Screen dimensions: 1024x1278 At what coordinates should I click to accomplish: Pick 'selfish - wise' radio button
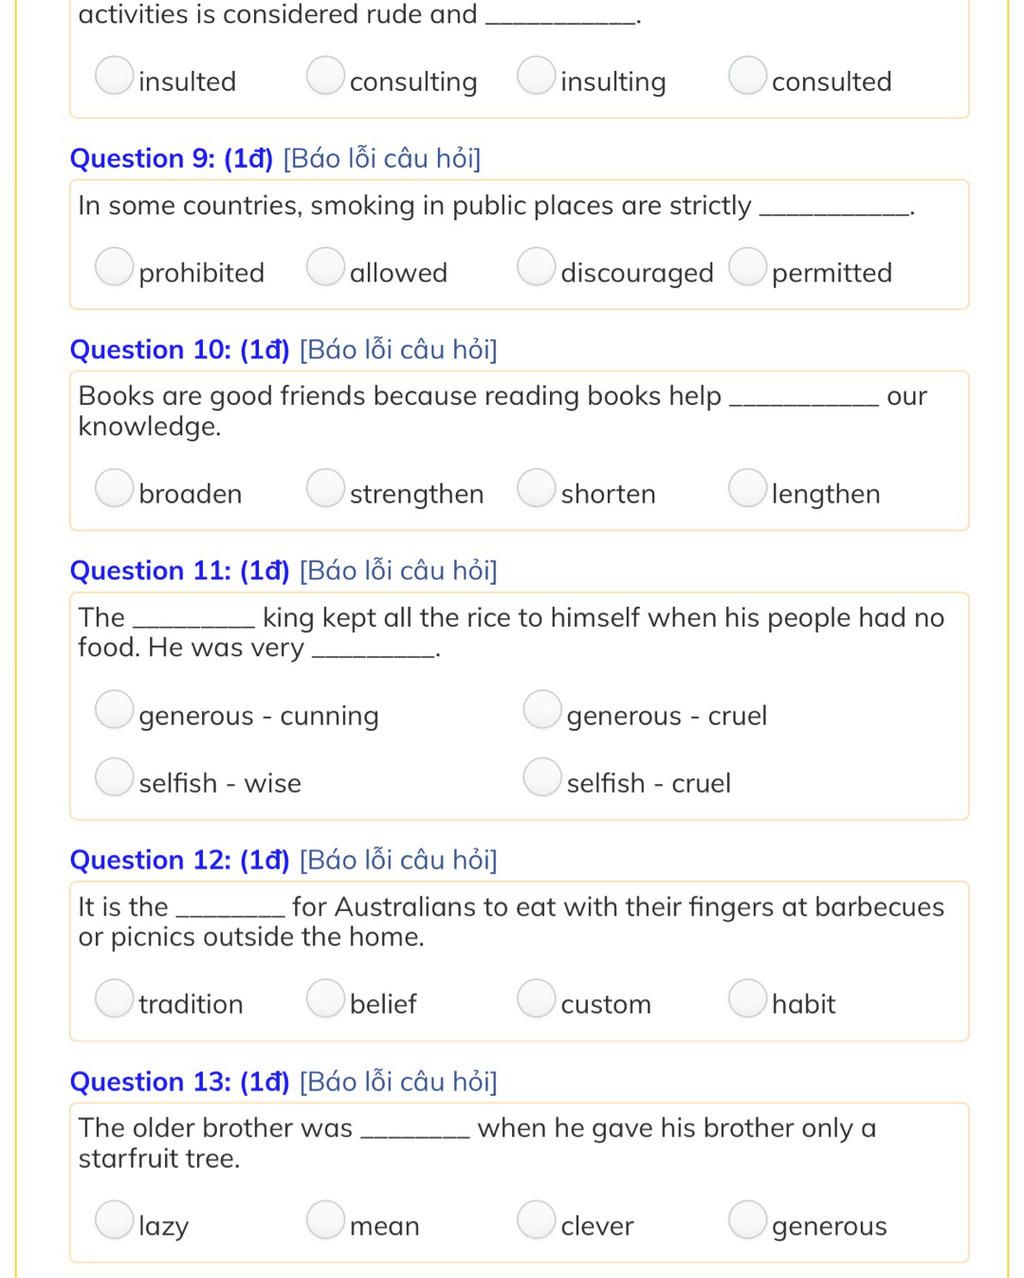tap(114, 777)
